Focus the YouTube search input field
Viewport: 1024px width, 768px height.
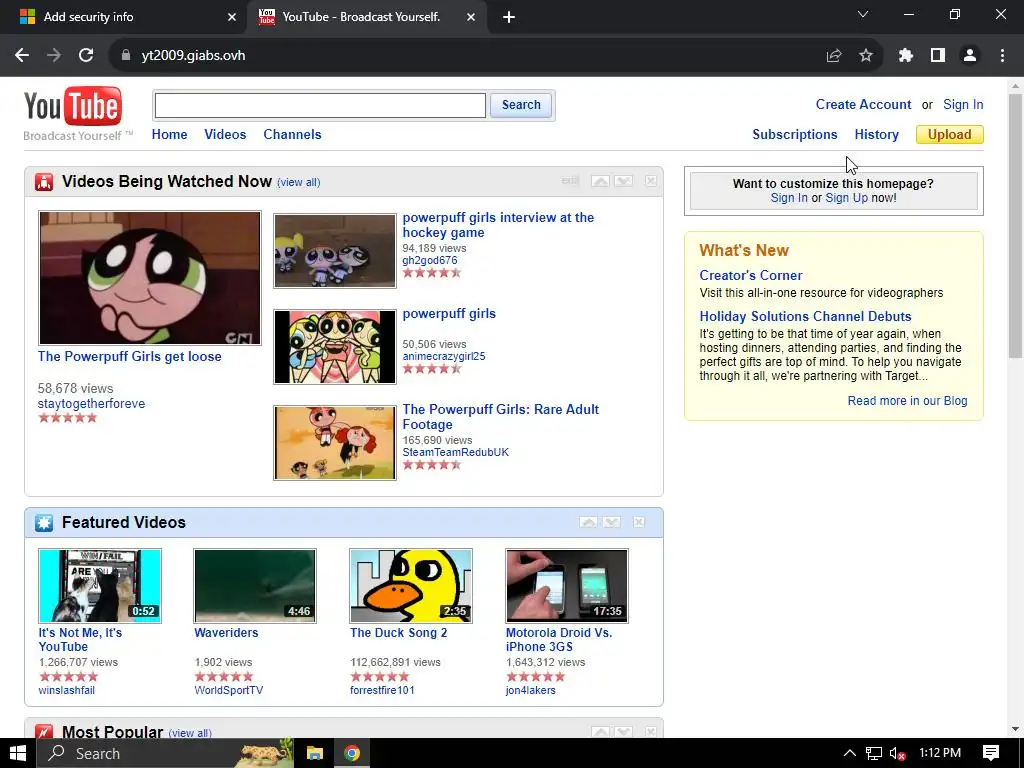click(320, 105)
